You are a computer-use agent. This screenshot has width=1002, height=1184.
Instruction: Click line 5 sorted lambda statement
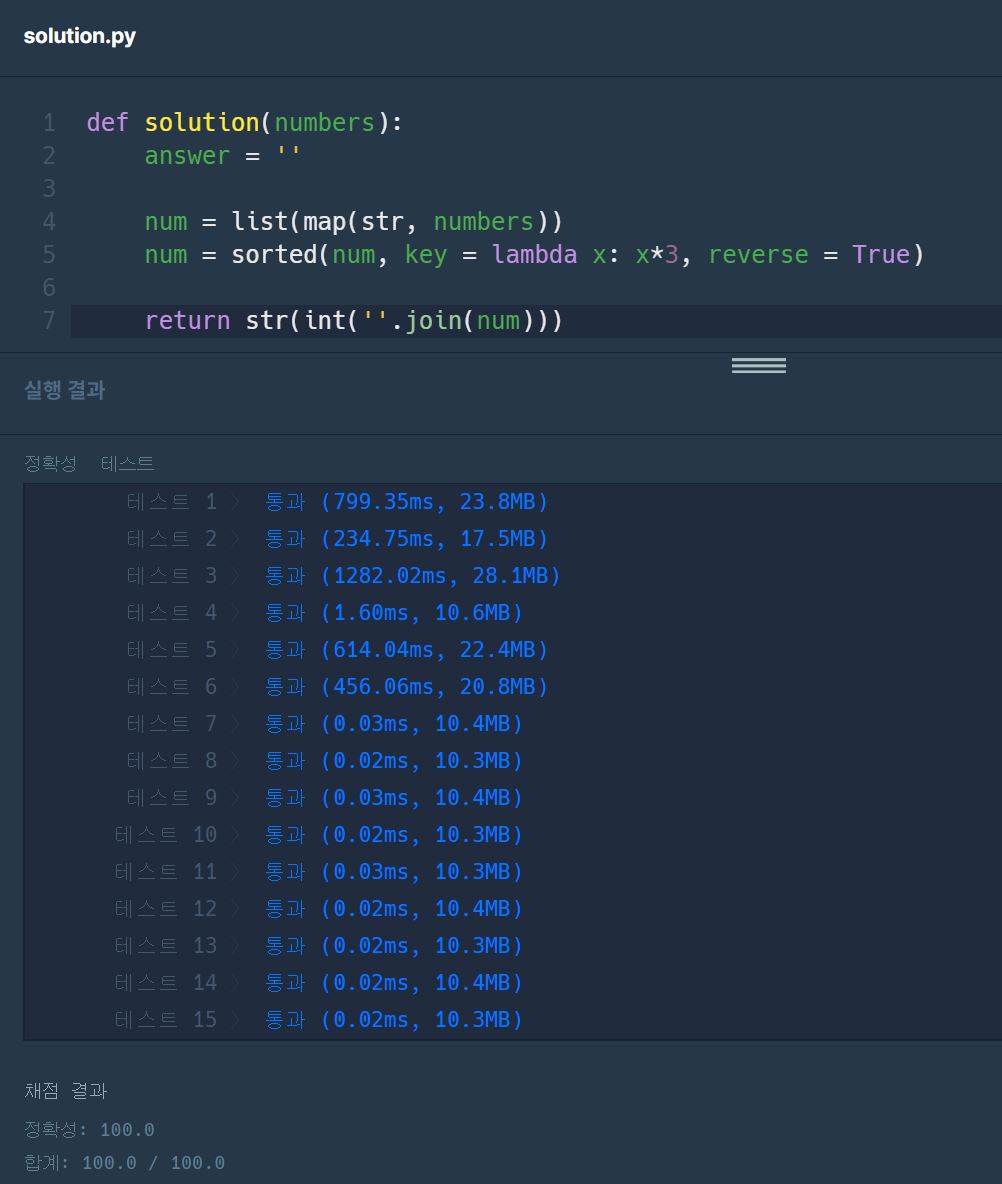click(534, 254)
